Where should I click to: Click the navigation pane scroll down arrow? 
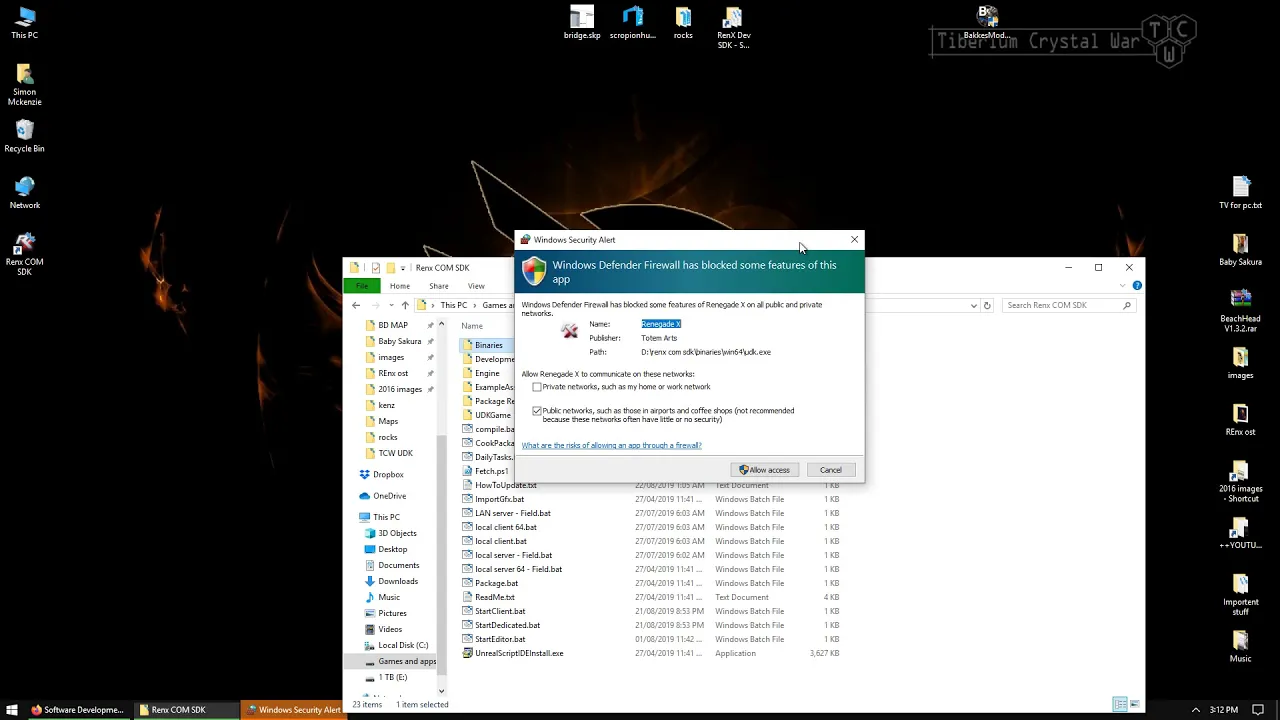click(x=441, y=690)
